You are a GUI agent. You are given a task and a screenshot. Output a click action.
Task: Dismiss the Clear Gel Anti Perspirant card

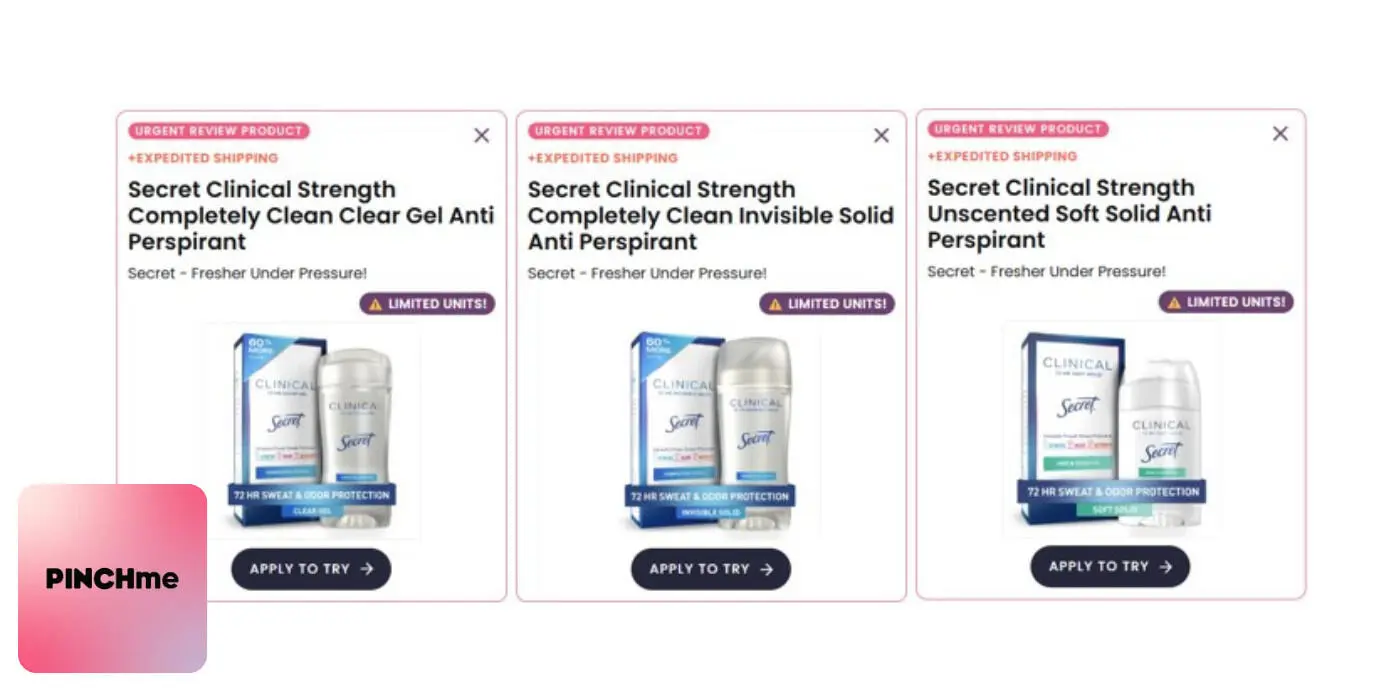pyautogui.click(x=482, y=135)
